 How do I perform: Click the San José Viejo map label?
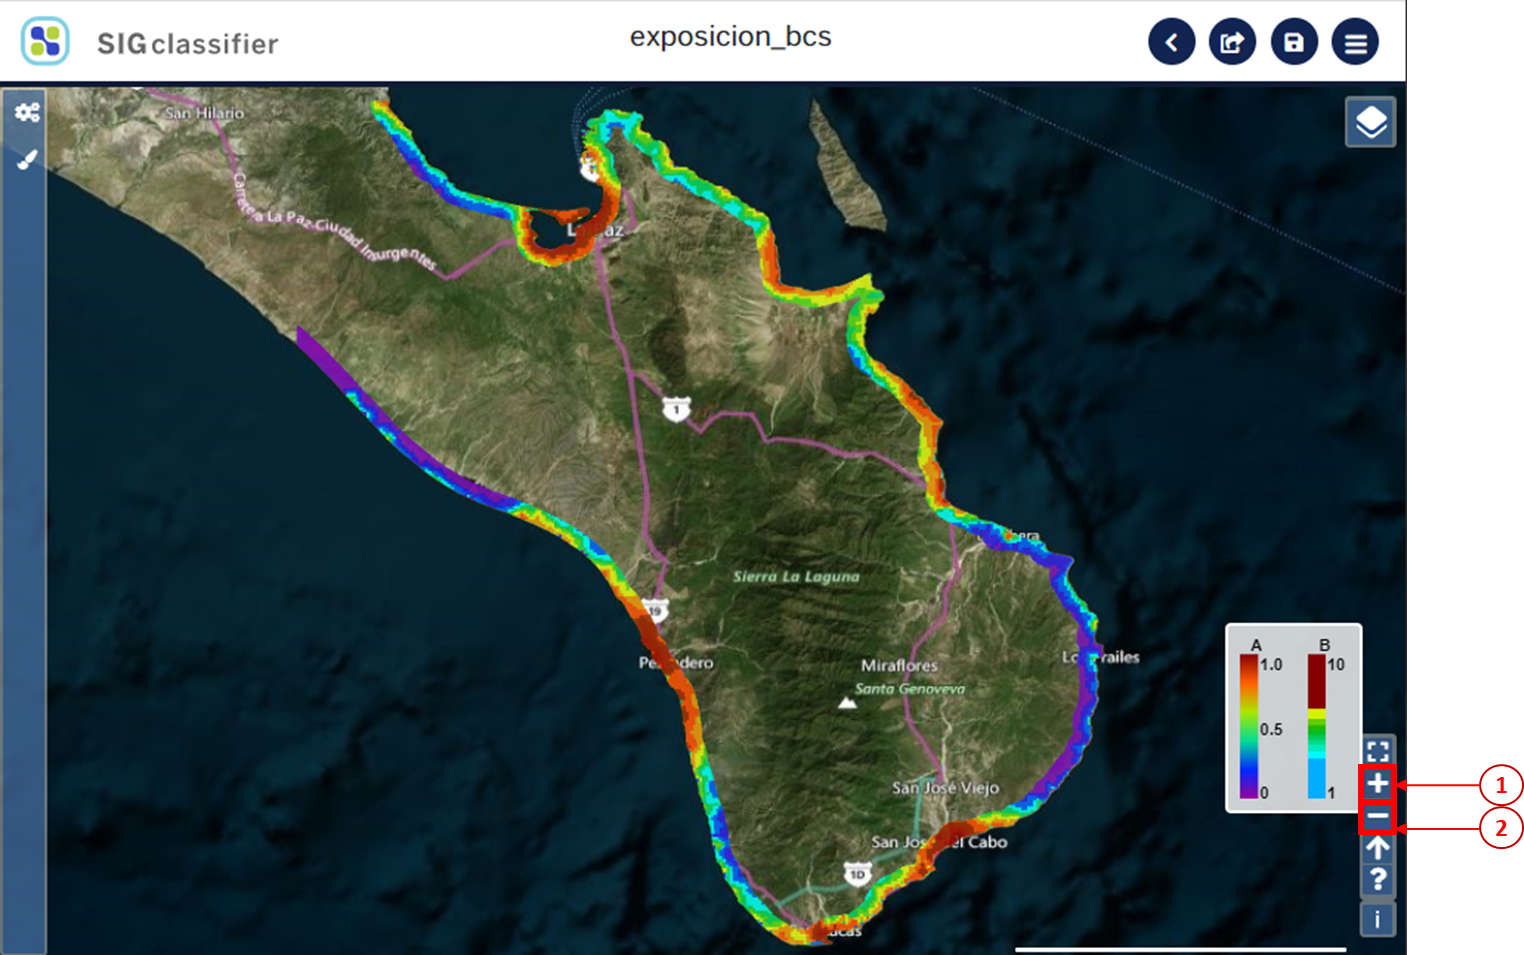point(945,788)
